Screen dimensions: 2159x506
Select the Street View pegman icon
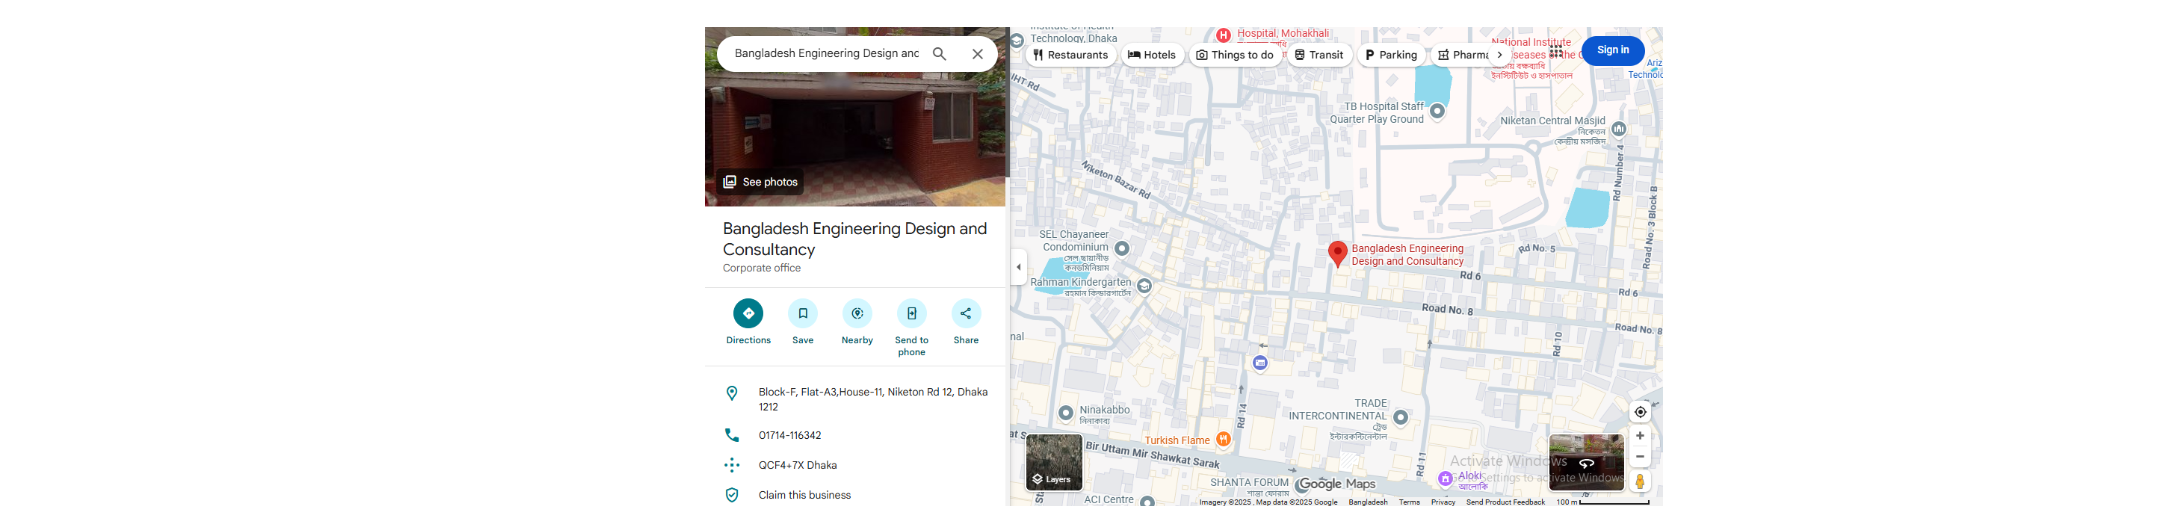(1640, 481)
